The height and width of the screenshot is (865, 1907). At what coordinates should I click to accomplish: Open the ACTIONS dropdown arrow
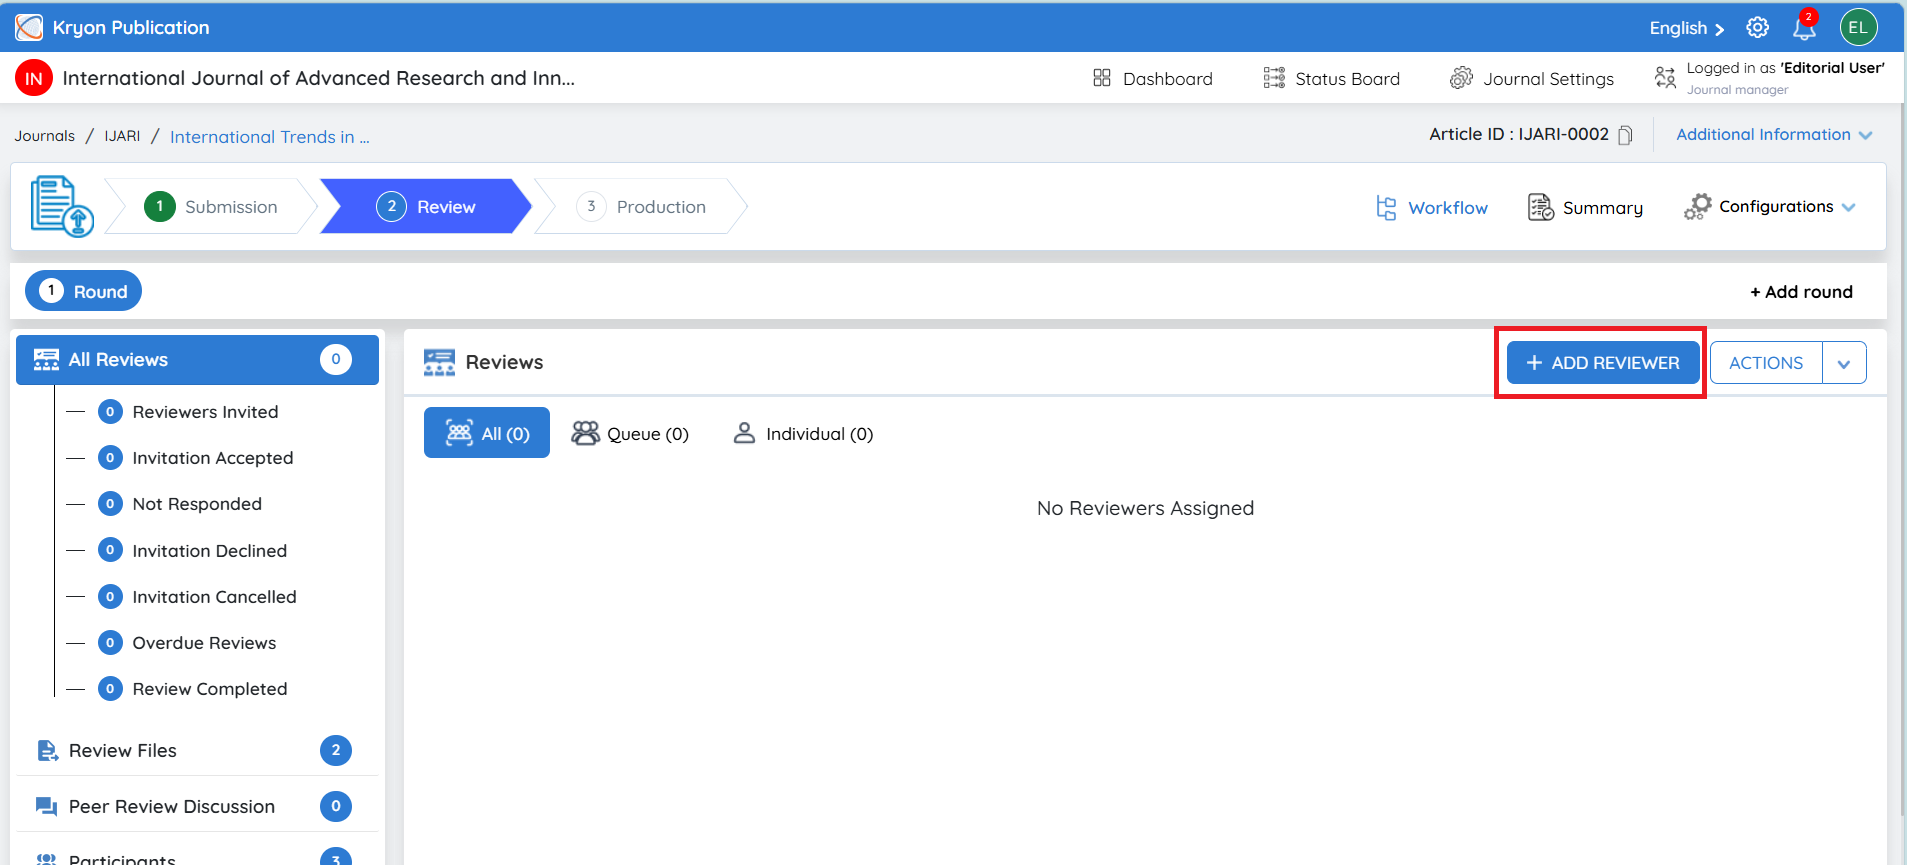[1844, 363]
